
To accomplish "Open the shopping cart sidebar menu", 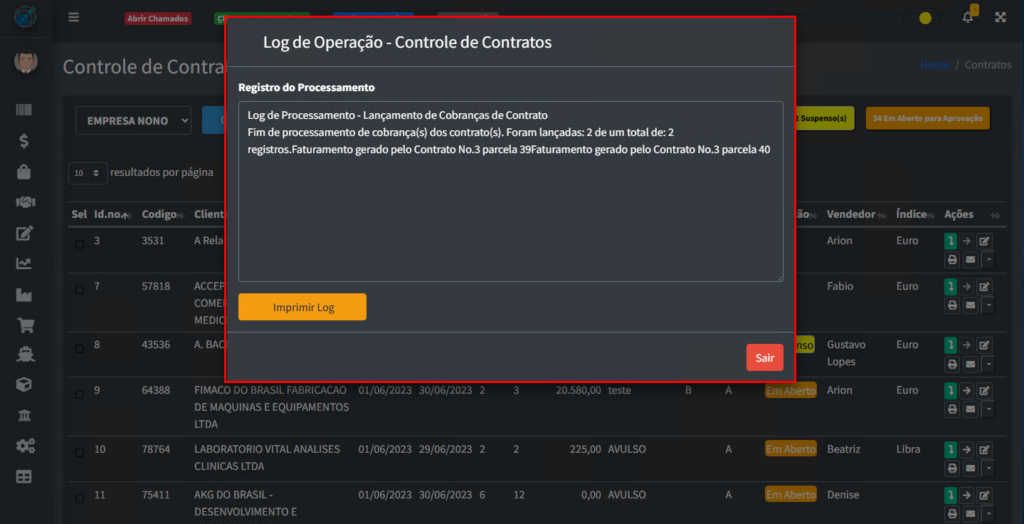I will (25, 325).
